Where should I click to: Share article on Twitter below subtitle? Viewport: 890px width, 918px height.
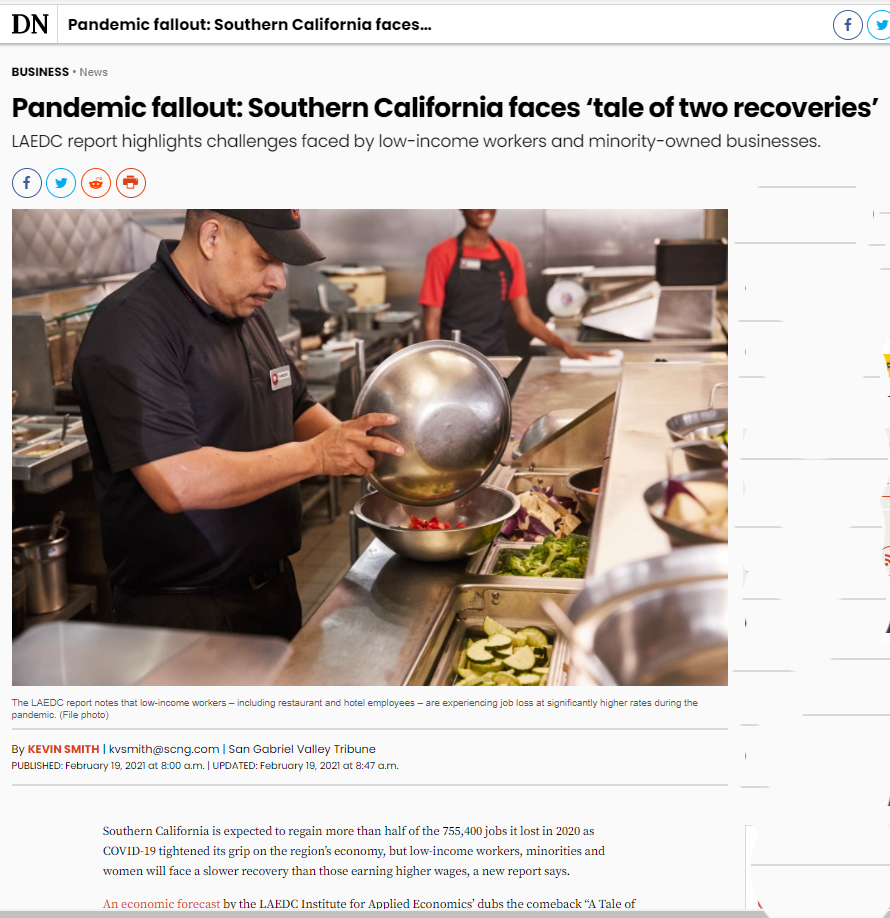tap(61, 183)
